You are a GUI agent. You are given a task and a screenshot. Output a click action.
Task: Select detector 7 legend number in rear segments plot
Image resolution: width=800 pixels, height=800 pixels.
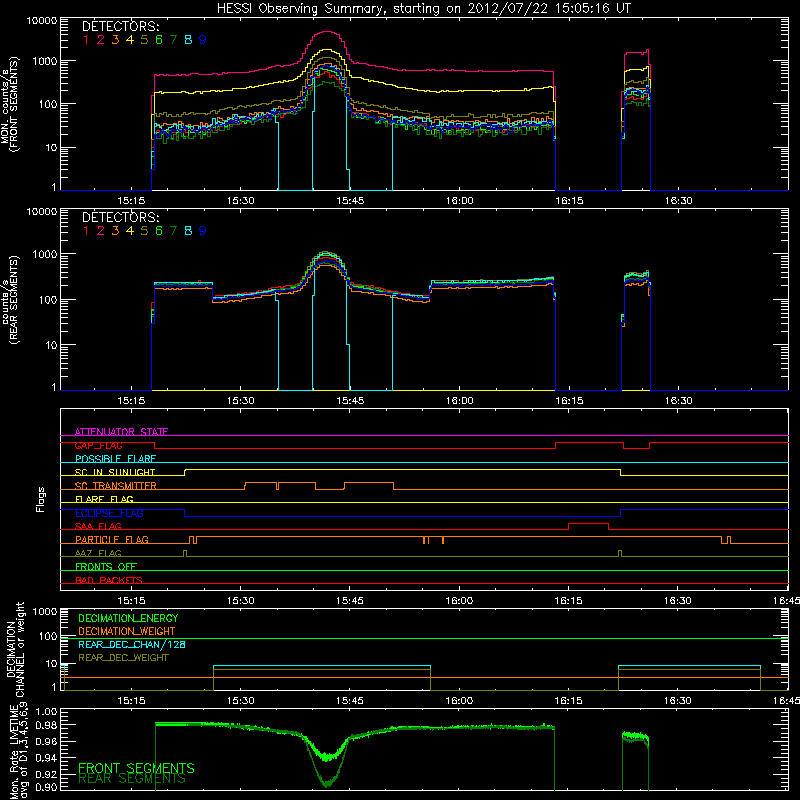173,231
